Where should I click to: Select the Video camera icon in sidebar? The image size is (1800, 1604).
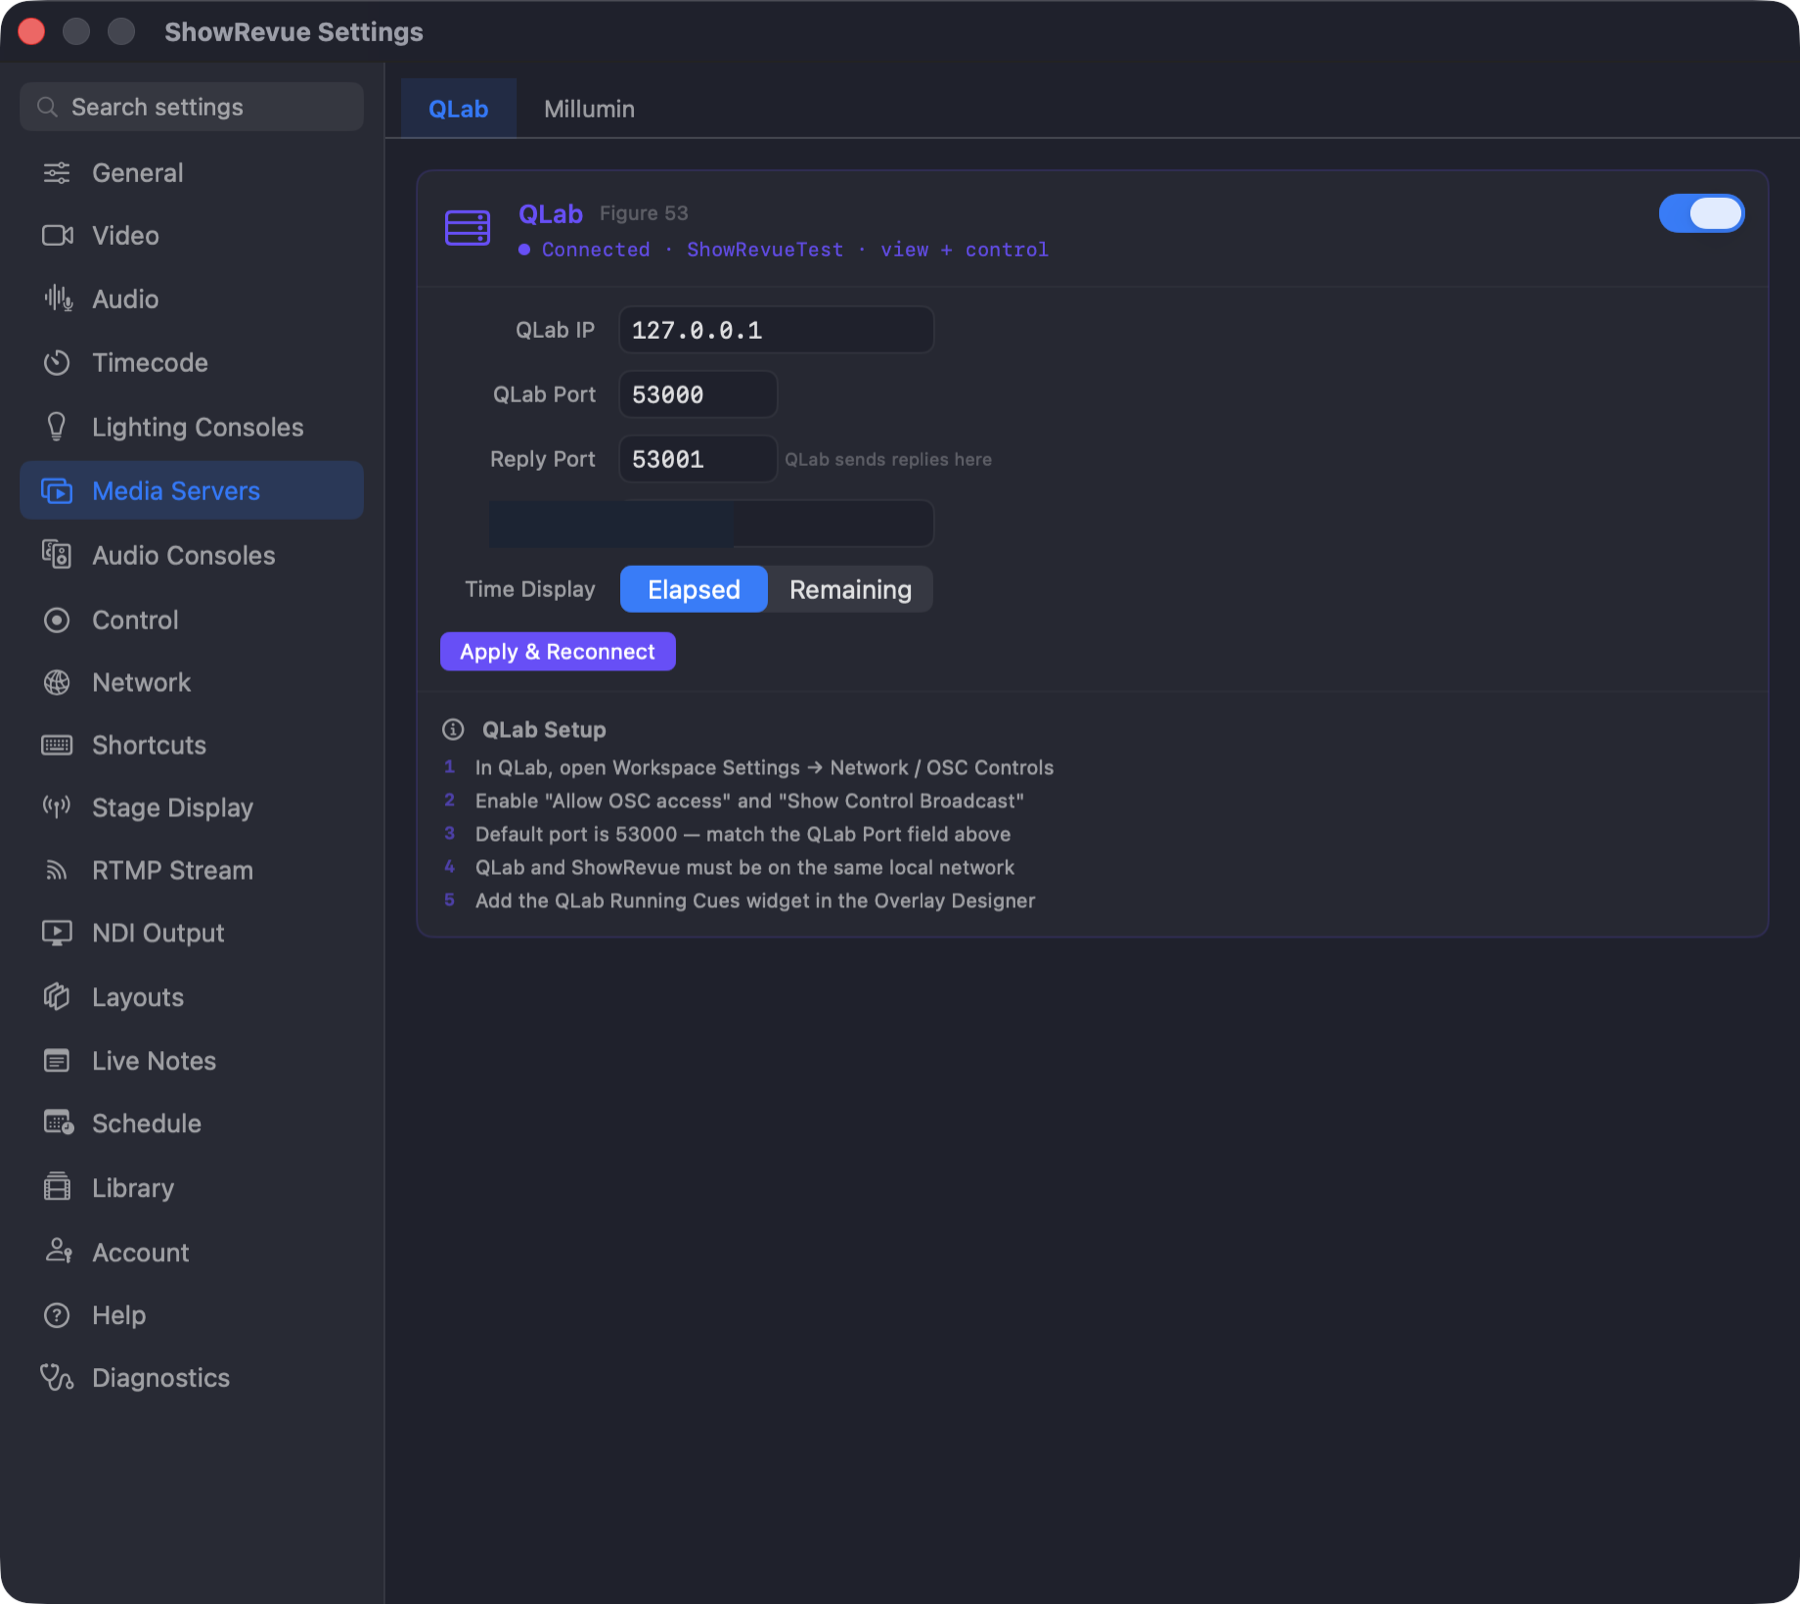tap(57, 235)
